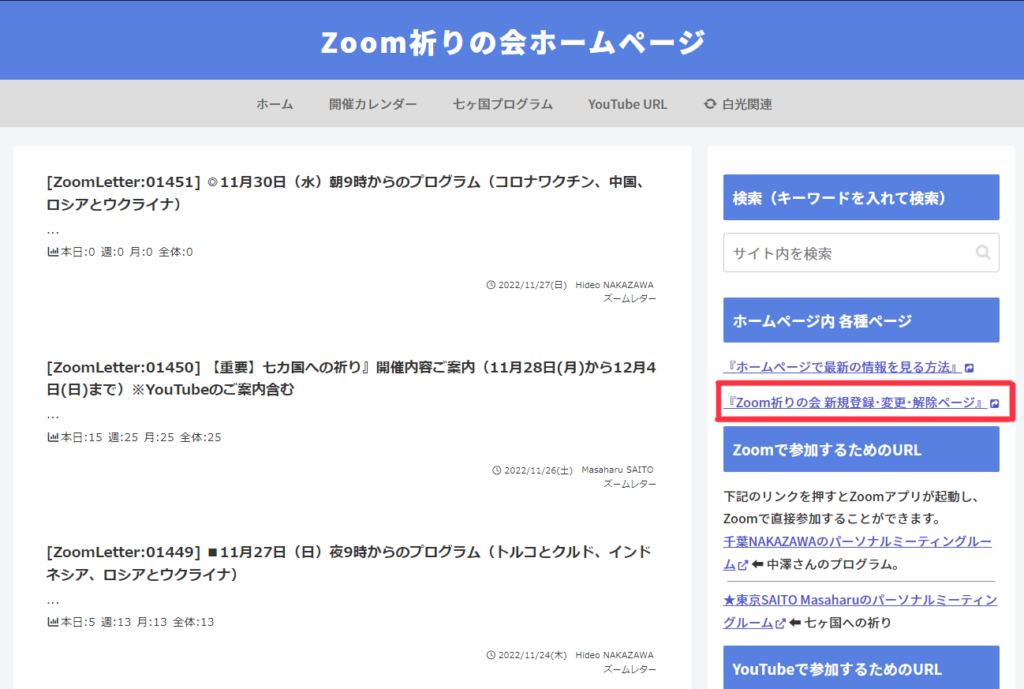Open the 開催カレンダー navigation item

click(373, 104)
